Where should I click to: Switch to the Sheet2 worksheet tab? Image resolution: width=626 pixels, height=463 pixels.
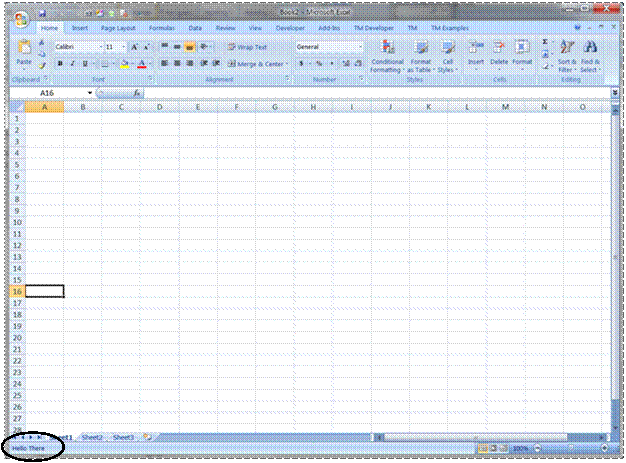click(x=92, y=437)
